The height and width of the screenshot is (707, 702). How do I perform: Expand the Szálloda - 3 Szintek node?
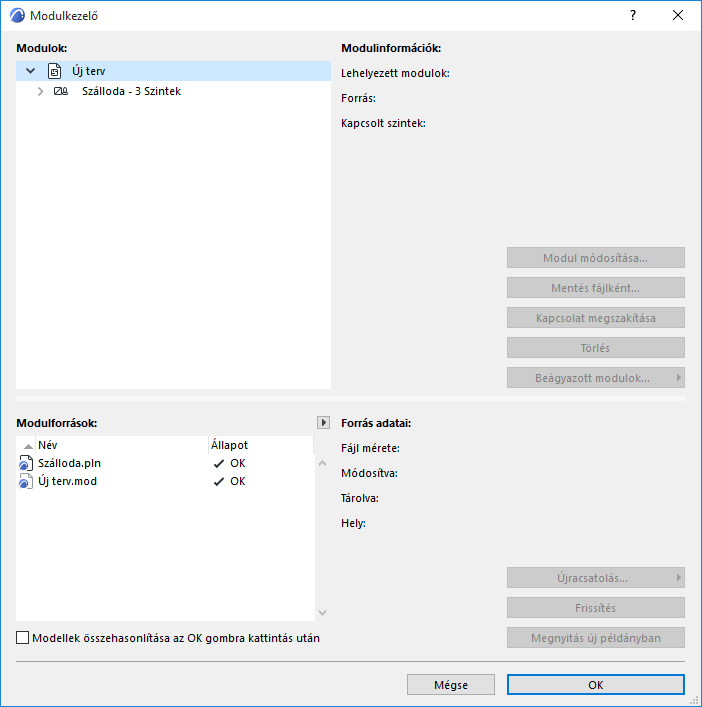41,92
